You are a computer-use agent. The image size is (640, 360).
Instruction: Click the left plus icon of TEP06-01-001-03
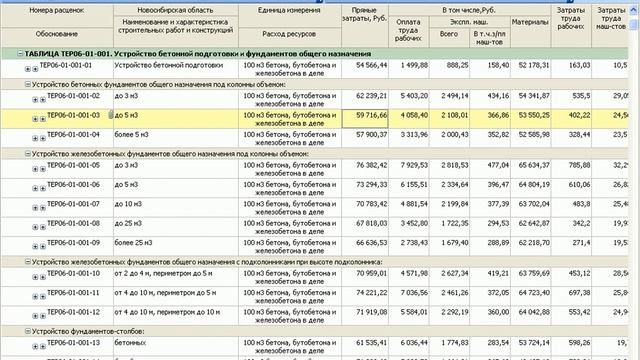pos(35,119)
